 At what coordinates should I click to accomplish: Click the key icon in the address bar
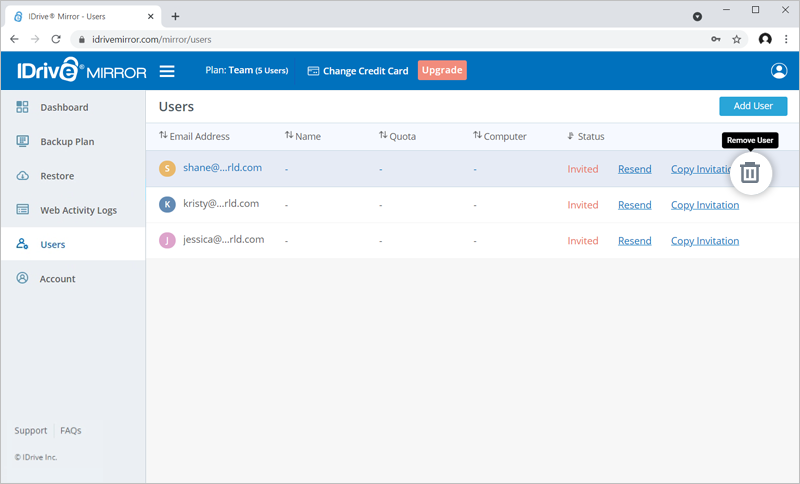716,39
